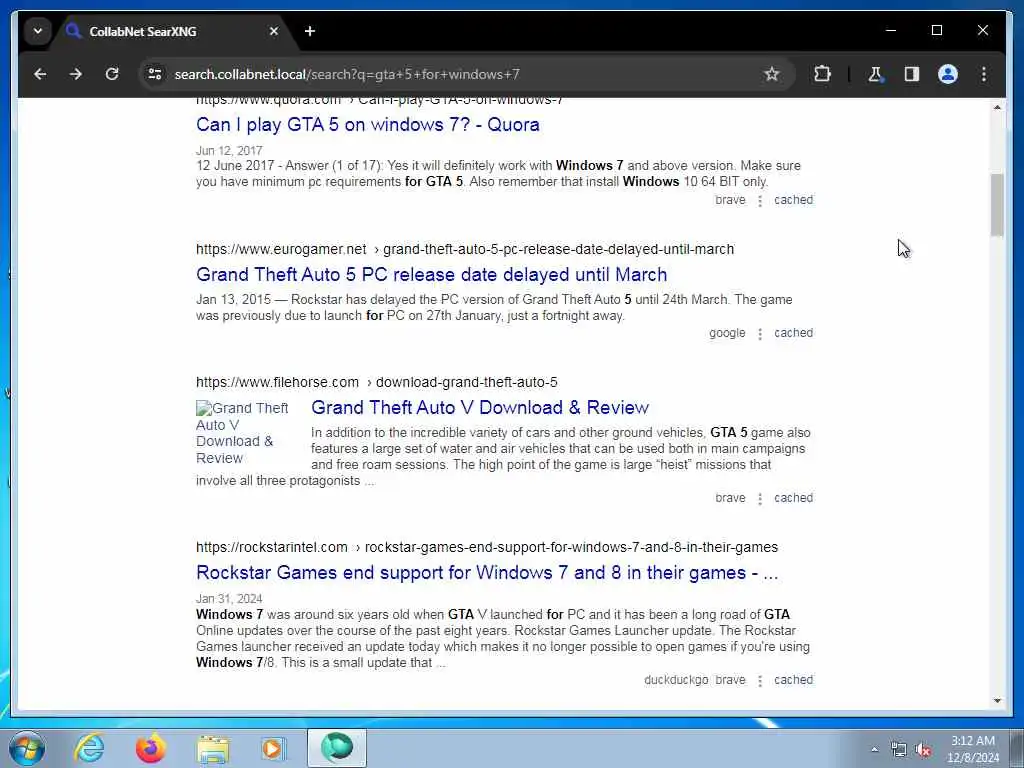Open a new browser tab
The width and height of the screenshot is (1024, 768).
coord(310,31)
